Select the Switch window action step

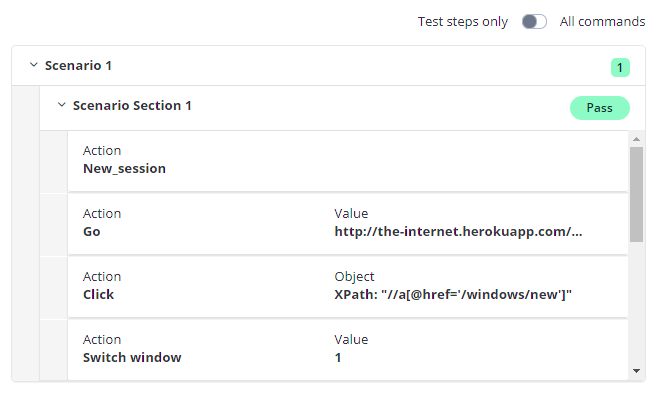click(348, 350)
